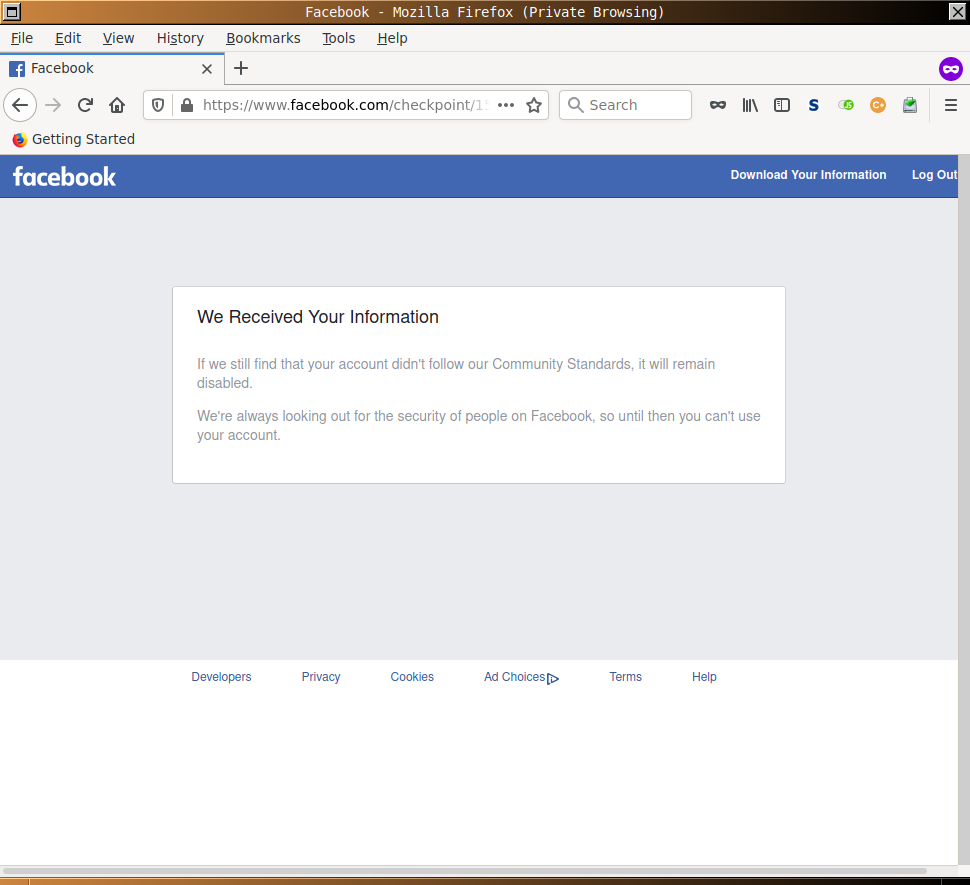Select the Facebook browser tab
970x885 pixels.
point(111,69)
